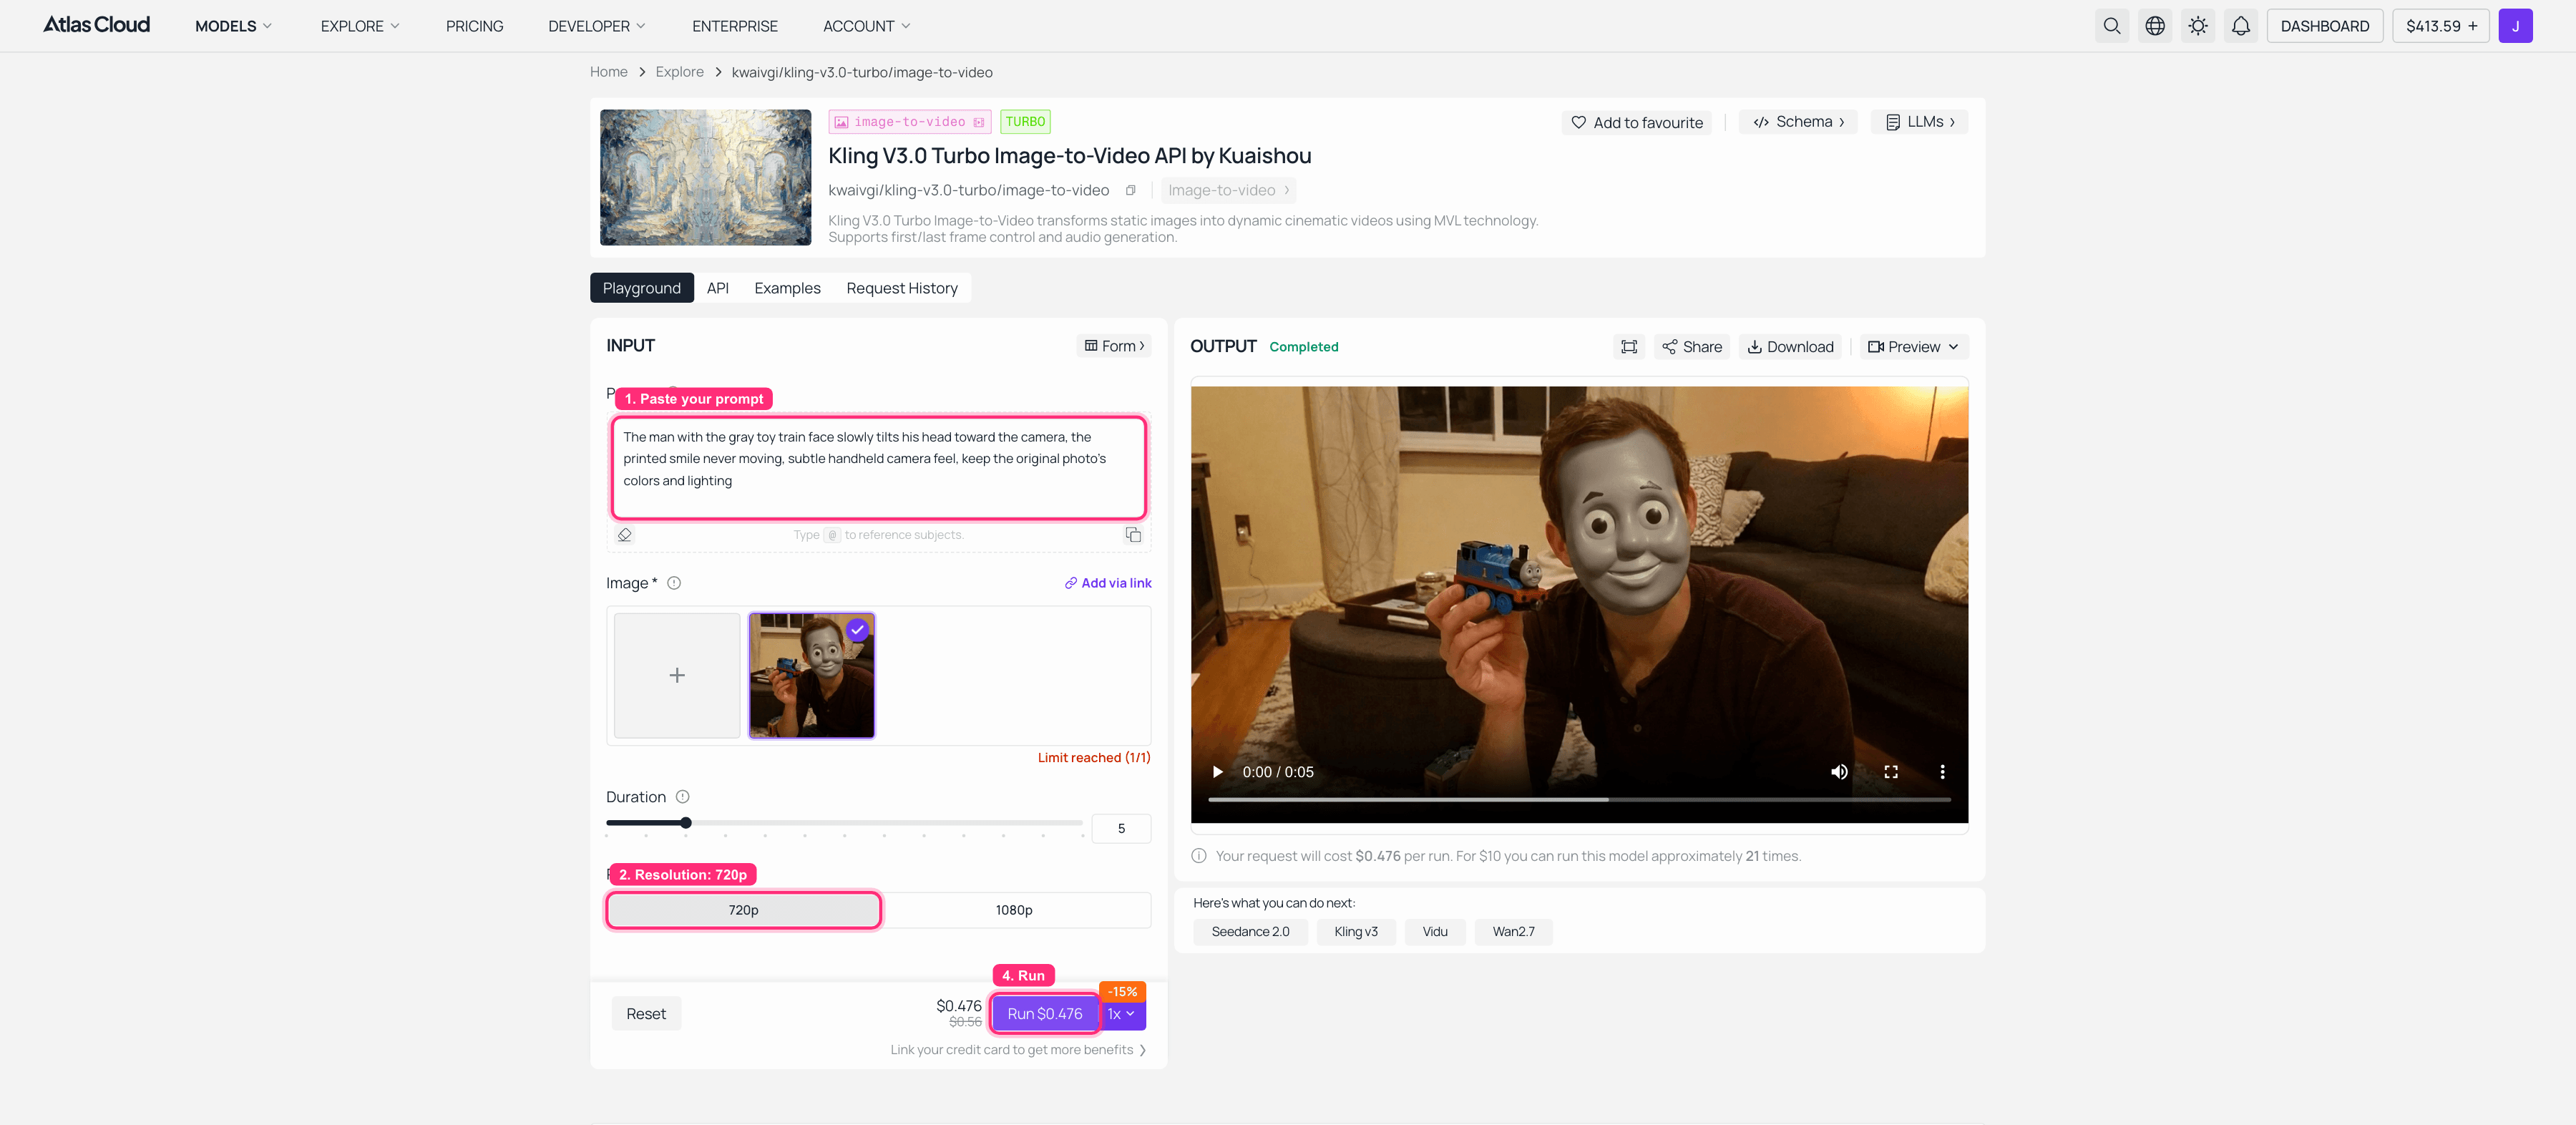Switch to the Examples tab
The width and height of the screenshot is (2576, 1125).
tap(787, 288)
